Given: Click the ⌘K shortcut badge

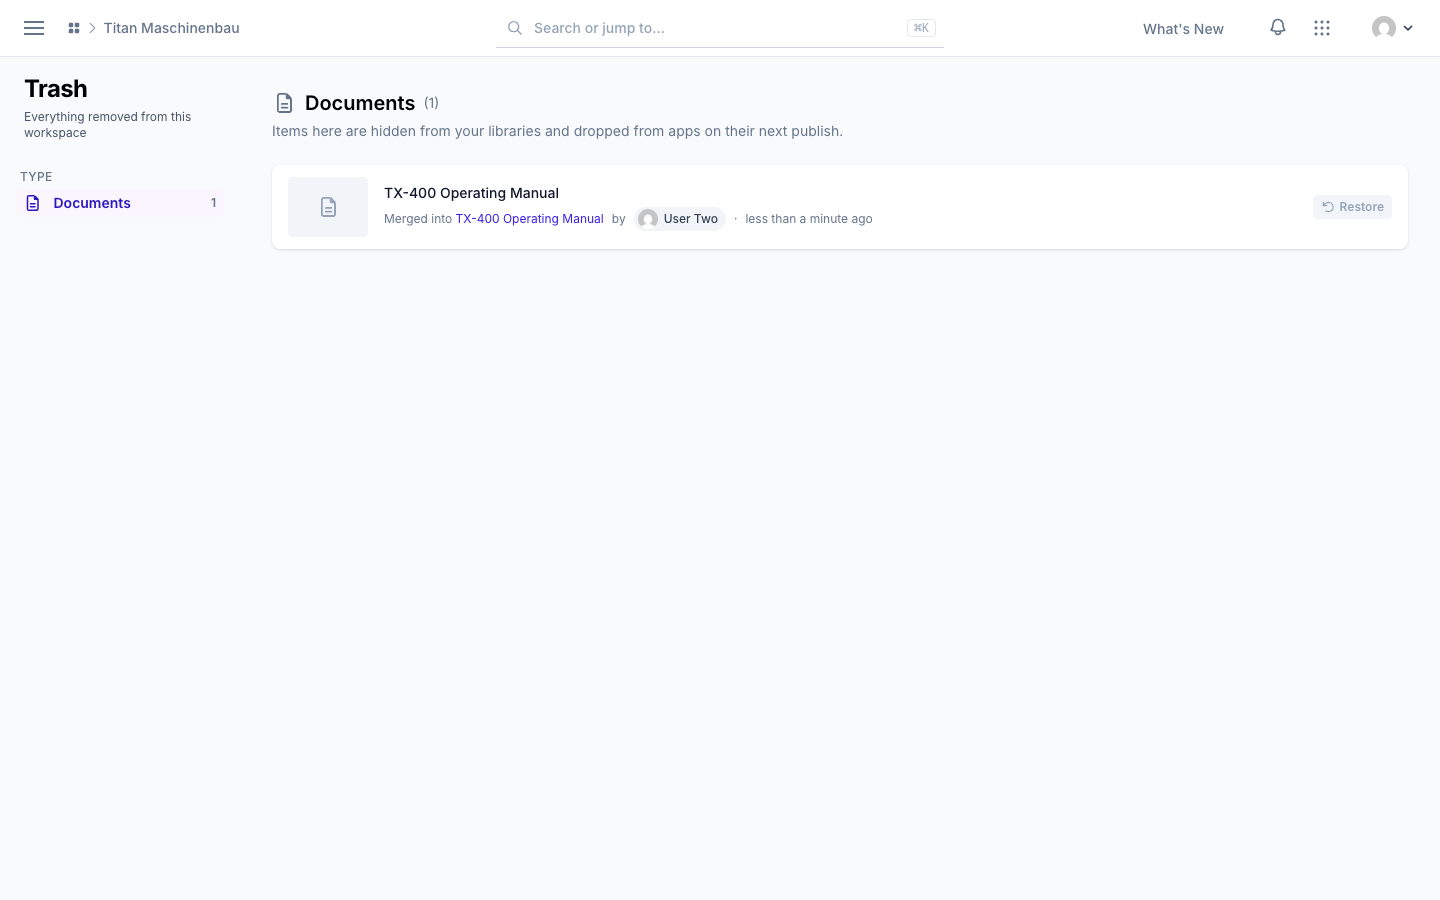Looking at the screenshot, I should [921, 28].
